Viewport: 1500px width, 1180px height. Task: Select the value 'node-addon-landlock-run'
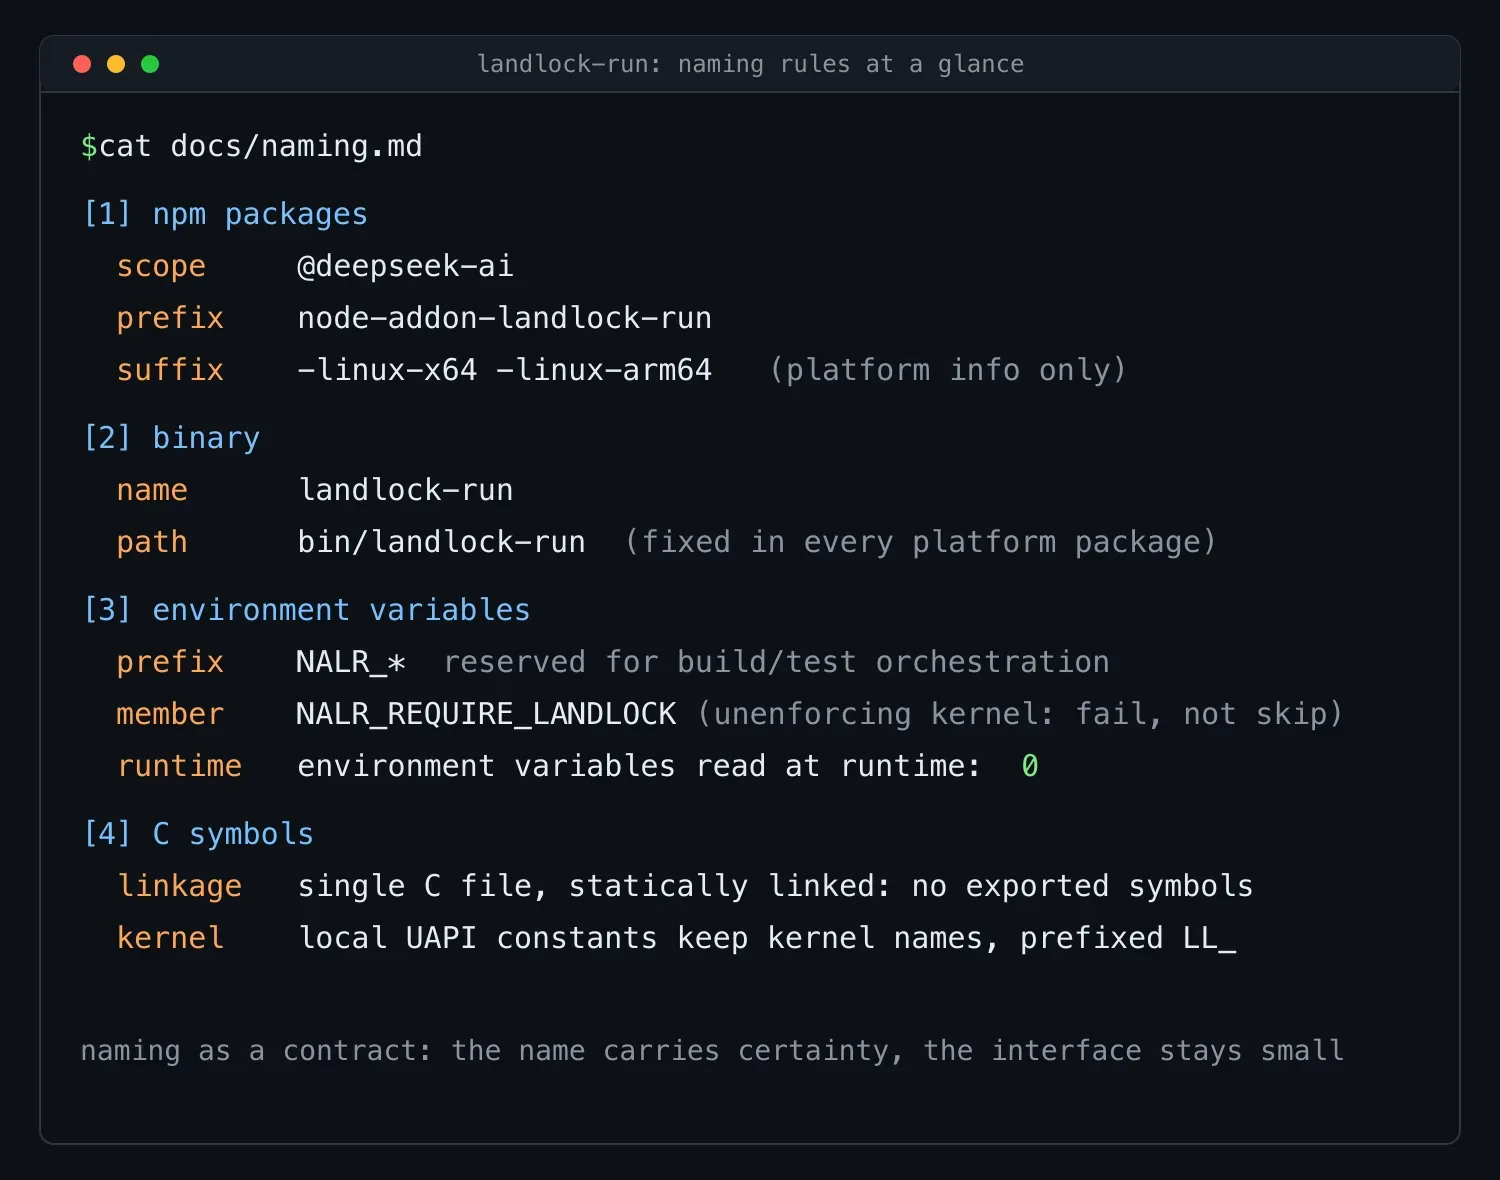[x=504, y=318]
